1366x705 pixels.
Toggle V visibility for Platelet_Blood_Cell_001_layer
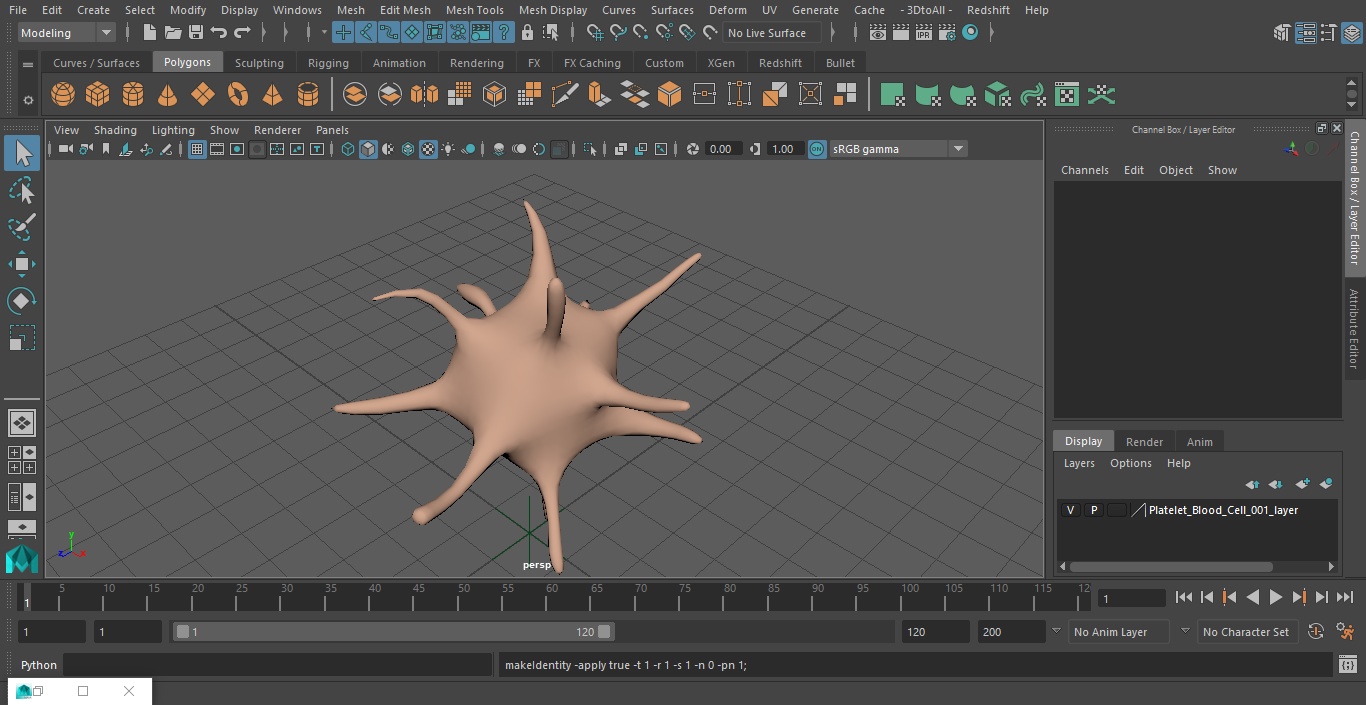click(x=1070, y=510)
